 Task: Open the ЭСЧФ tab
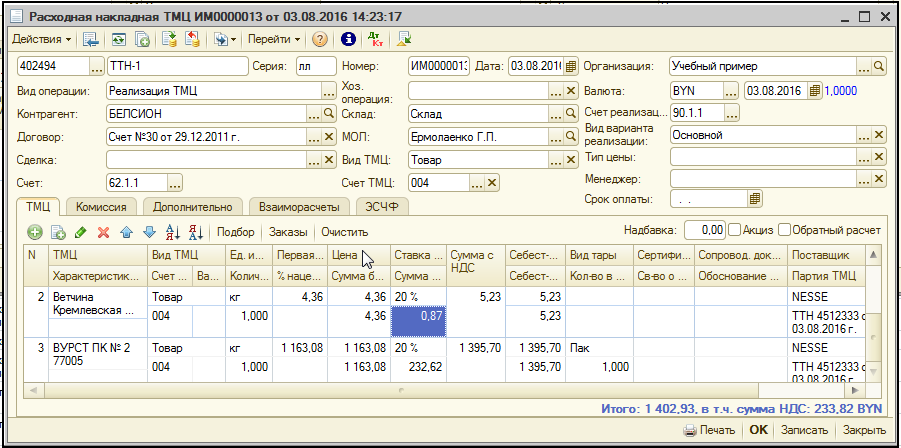[382, 207]
